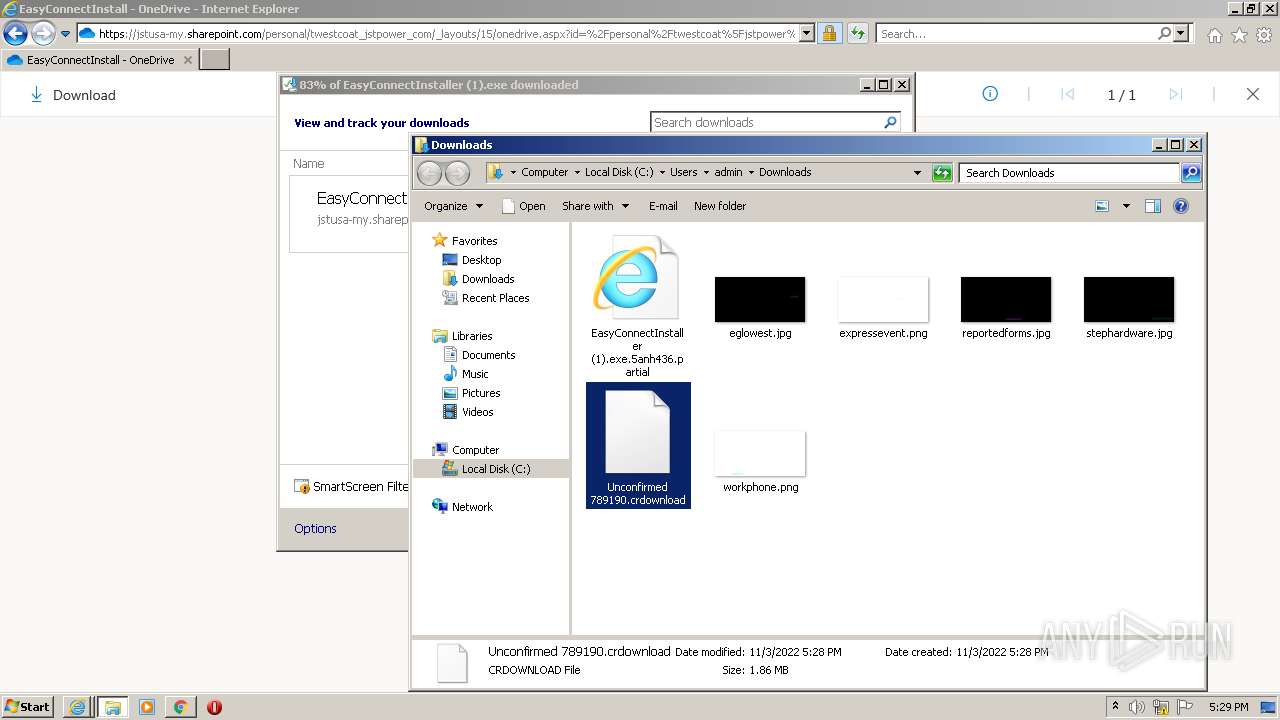
Task: Click the Local Disk (C:) breadcrumb
Action: 619,172
